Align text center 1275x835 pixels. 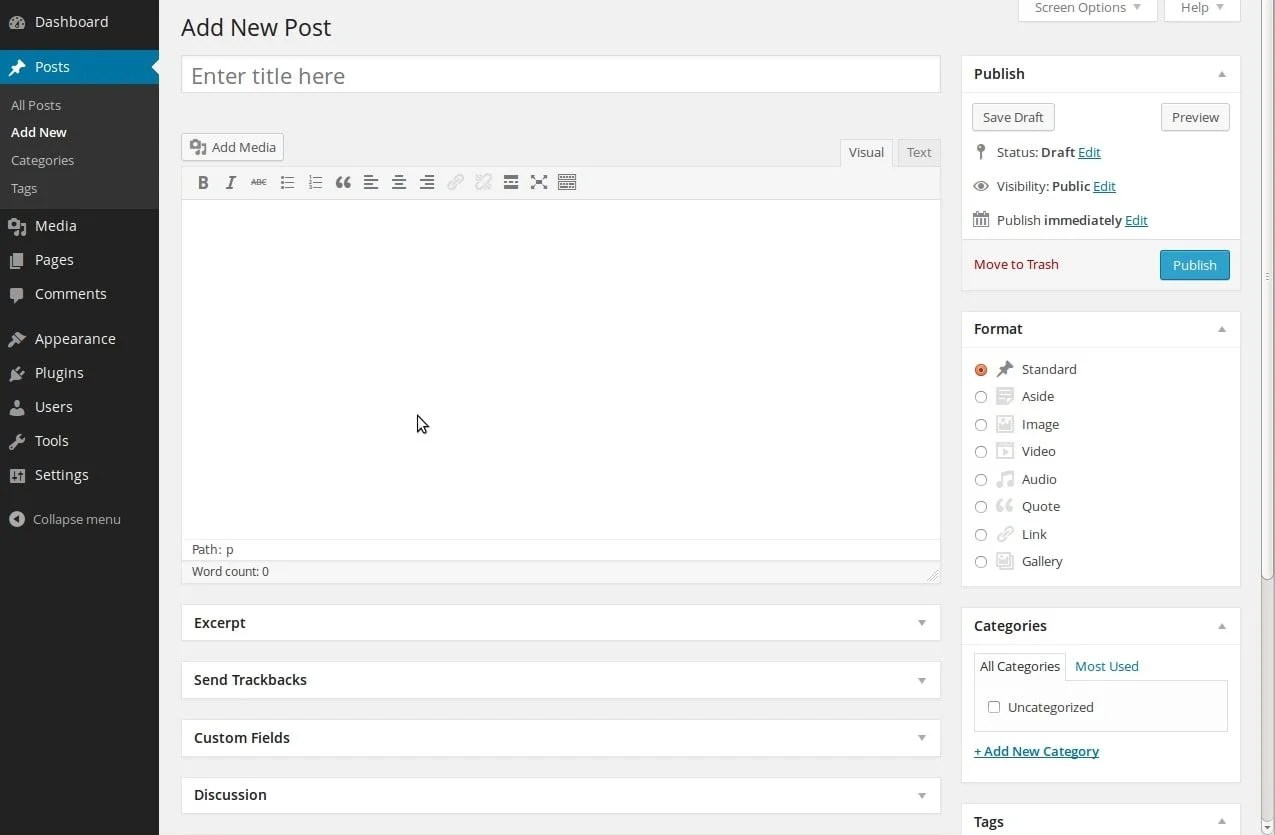pyautogui.click(x=399, y=182)
